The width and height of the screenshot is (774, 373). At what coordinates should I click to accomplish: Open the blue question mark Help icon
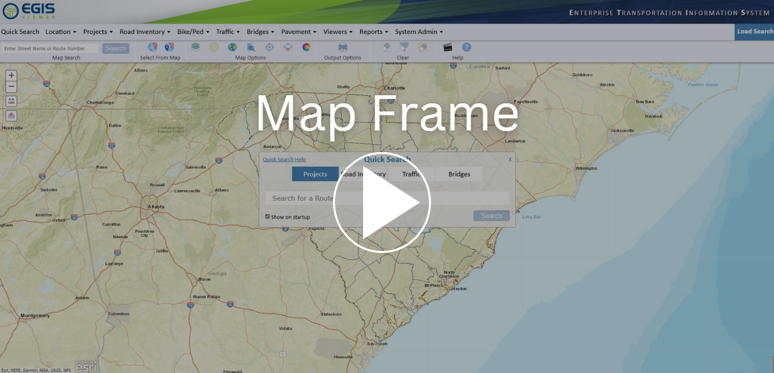point(466,47)
